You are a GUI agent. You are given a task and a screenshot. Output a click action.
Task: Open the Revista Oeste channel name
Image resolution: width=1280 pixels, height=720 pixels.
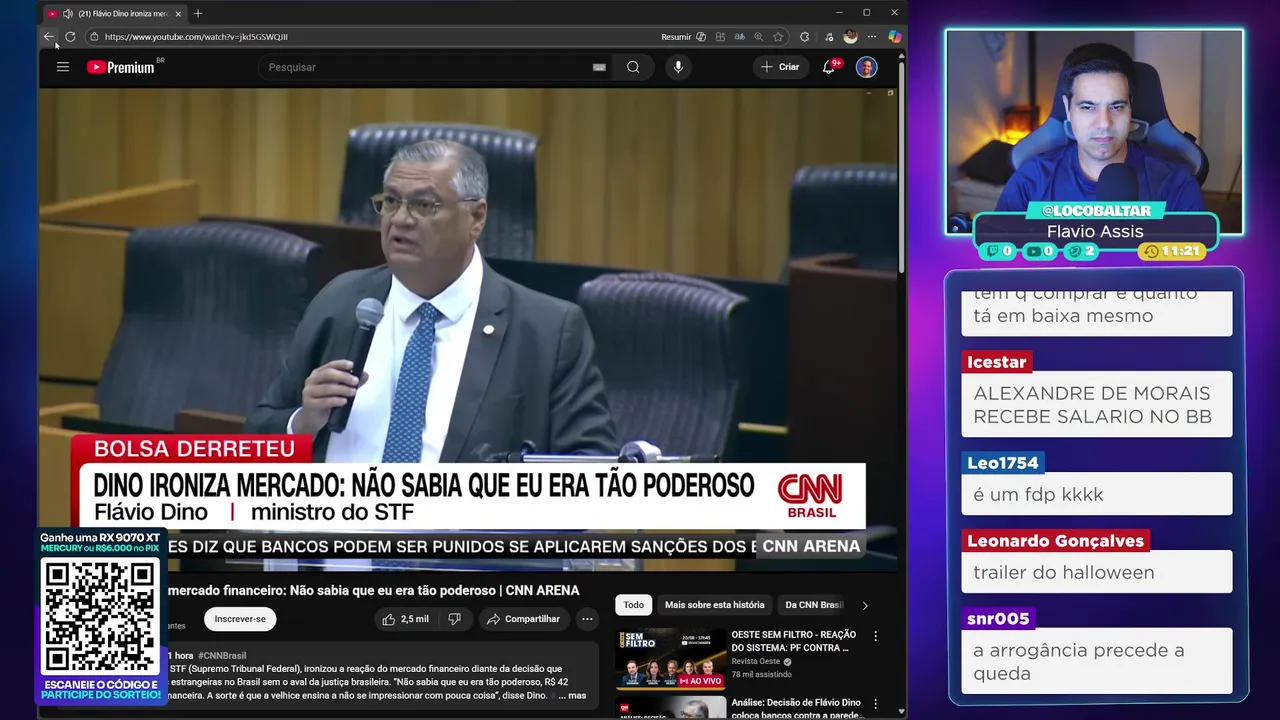(756, 661)
